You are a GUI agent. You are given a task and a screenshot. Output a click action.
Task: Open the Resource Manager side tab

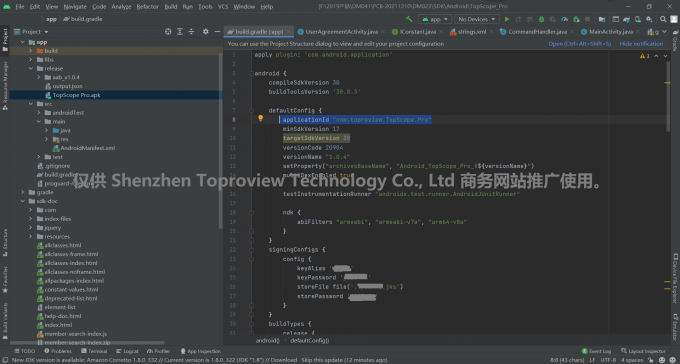coord(5,85)
